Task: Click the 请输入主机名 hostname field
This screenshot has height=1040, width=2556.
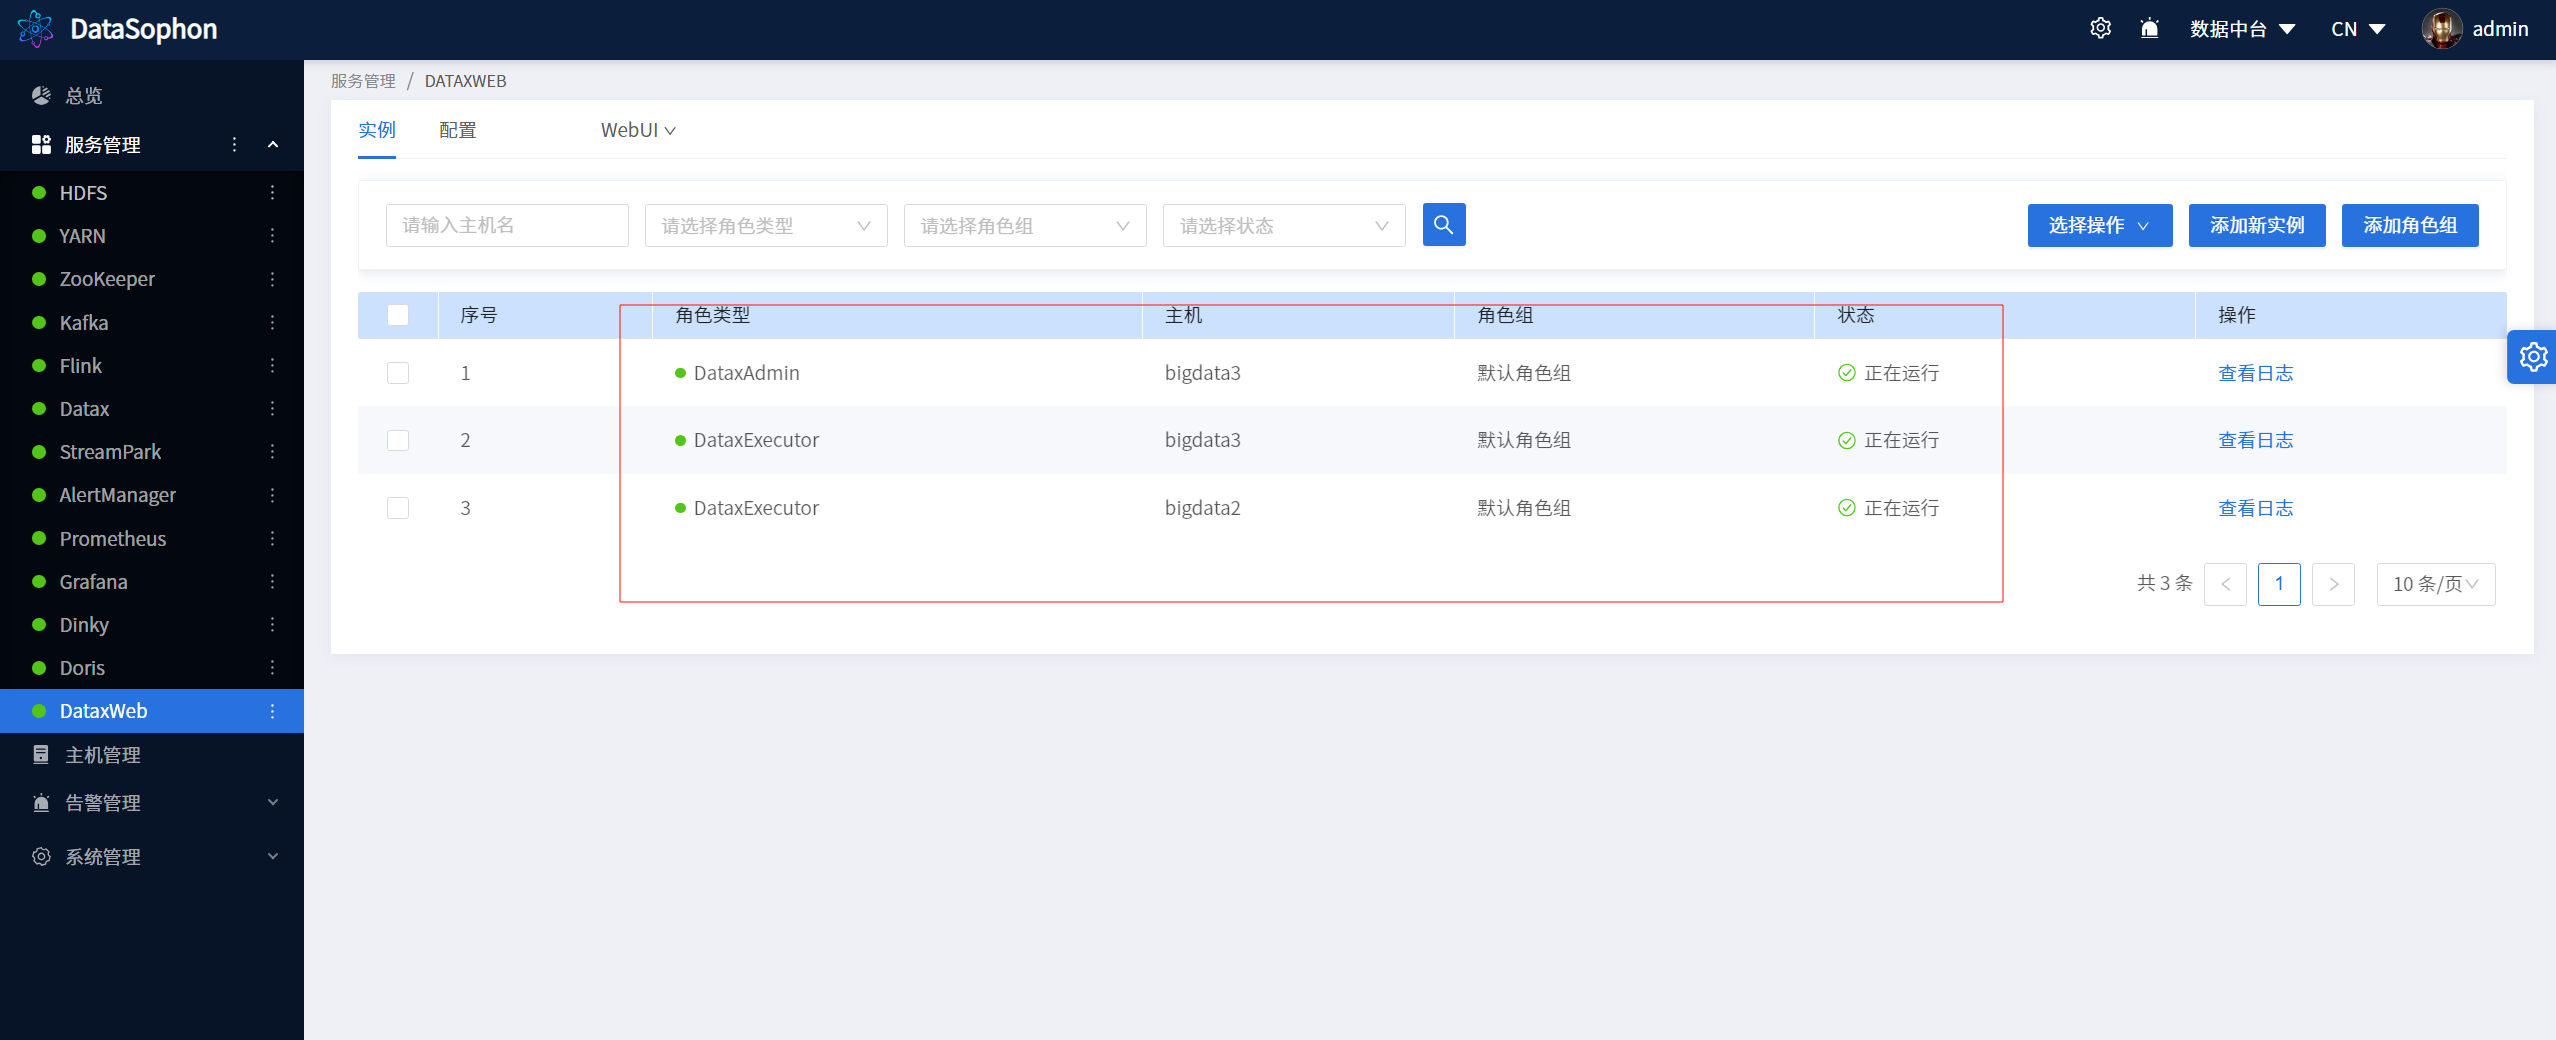Action: pyautogui.click(x=507, y=225)
